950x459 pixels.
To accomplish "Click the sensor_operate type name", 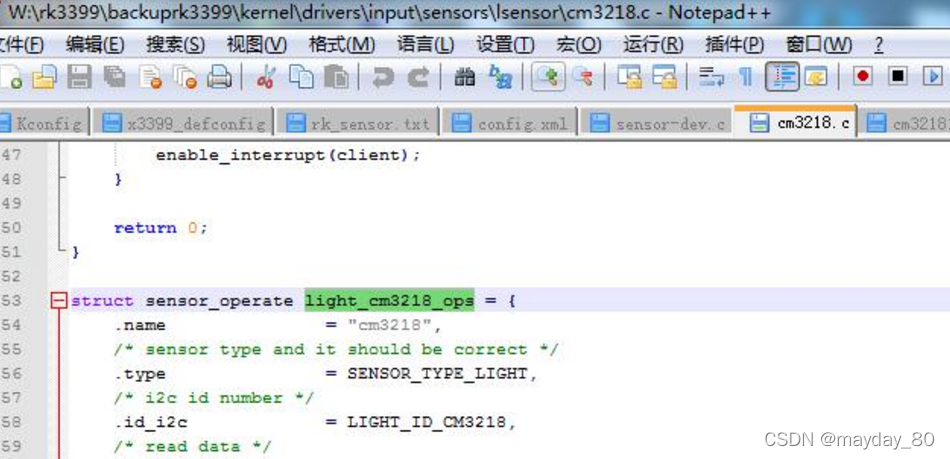I will coord(219,301).
